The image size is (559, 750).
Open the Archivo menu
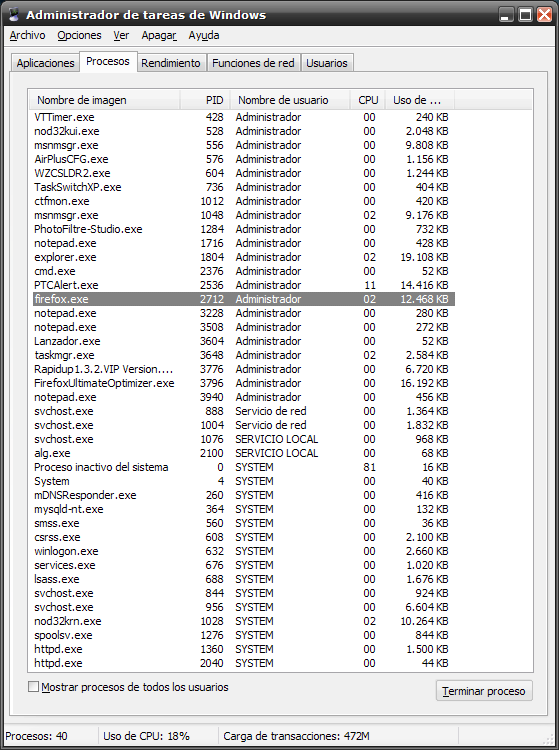point(27,35)
